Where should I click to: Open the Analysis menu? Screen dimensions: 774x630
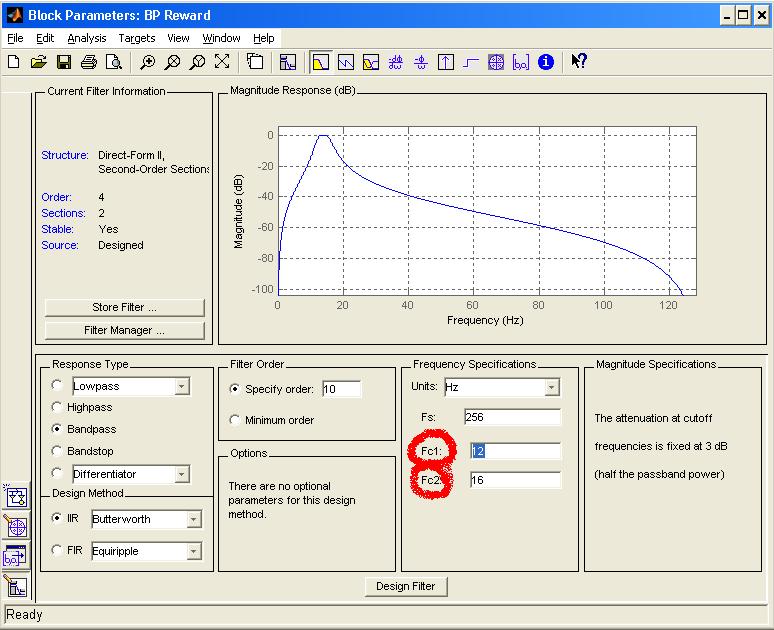click(86, 38)
